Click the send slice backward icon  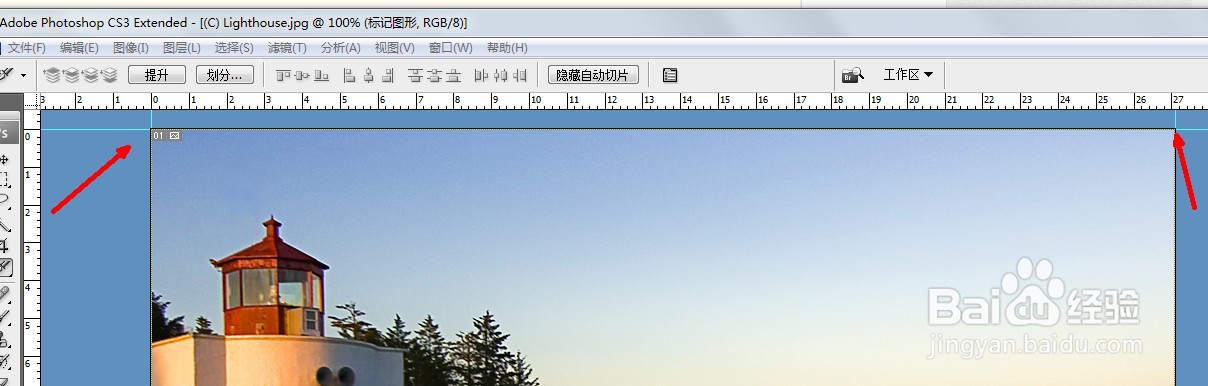click(x=91, y=75)
